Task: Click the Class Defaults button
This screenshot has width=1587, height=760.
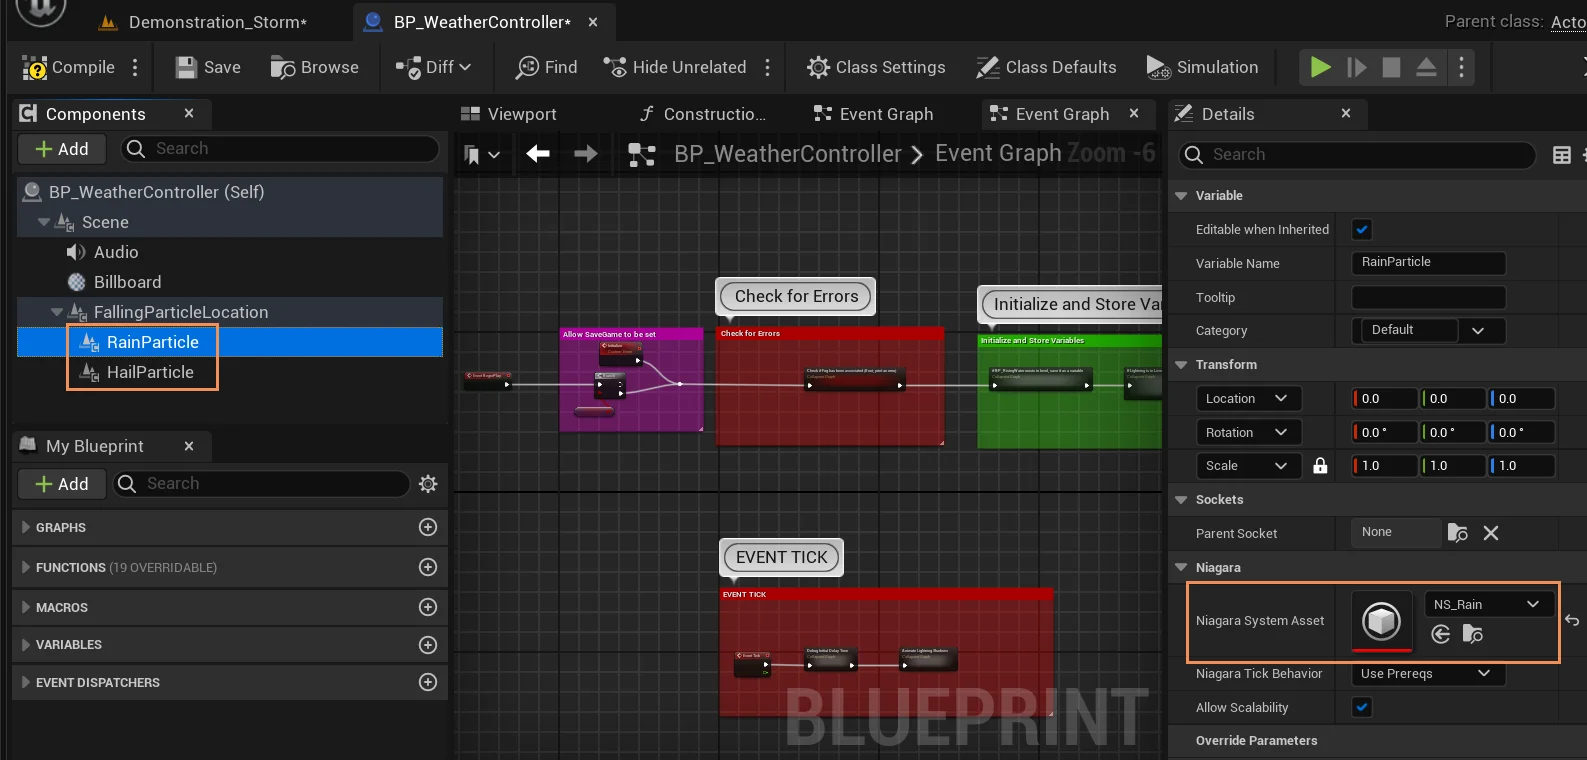Action: tap(1047, 68)
